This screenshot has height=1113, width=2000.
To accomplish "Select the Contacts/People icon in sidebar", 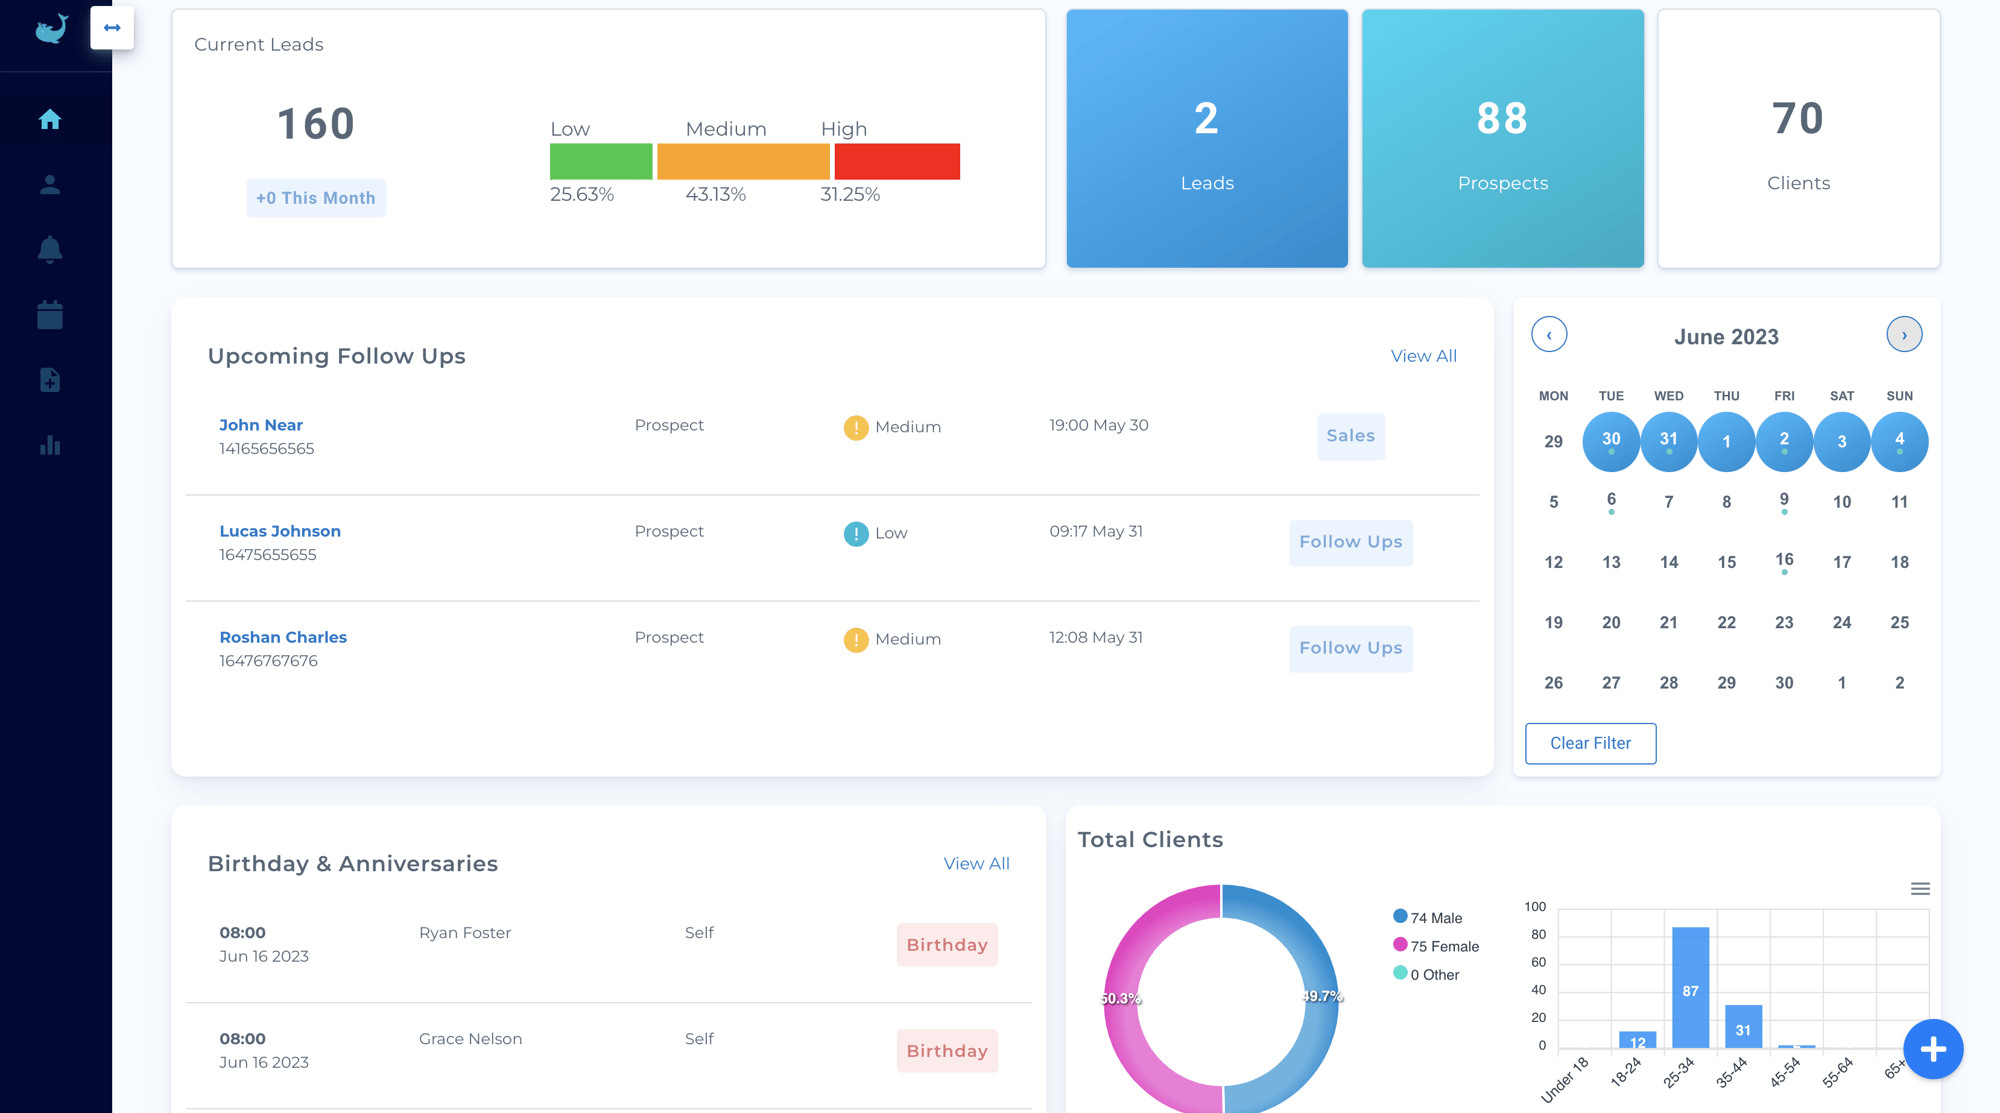I will tap(49, 184).
